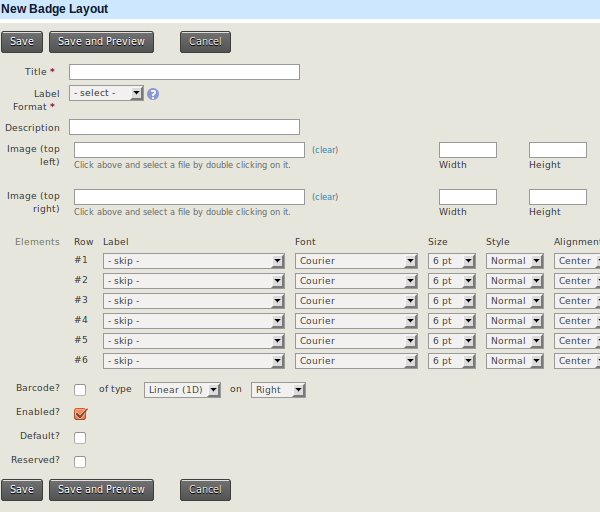
Task: Click Width field for top left image
Action: pos(467,150)
